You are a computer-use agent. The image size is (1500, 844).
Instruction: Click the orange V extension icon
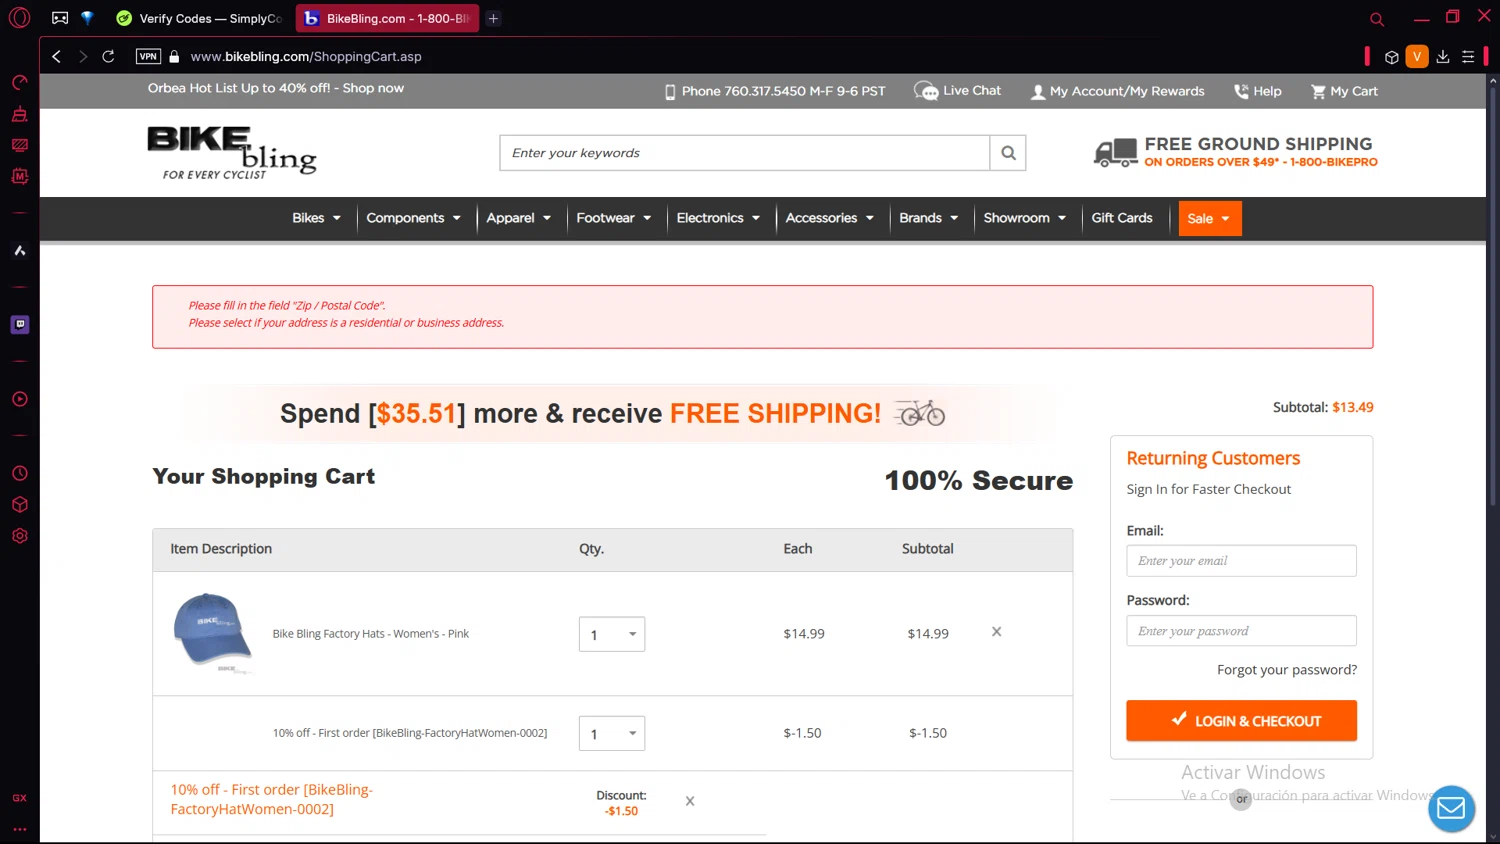point(1417,57)
